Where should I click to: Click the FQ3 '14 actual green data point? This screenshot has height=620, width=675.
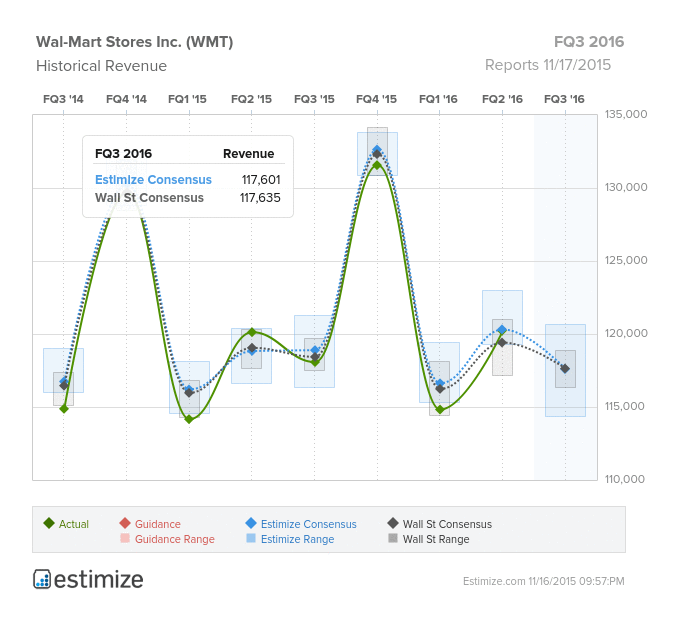(x=64, y=408)
